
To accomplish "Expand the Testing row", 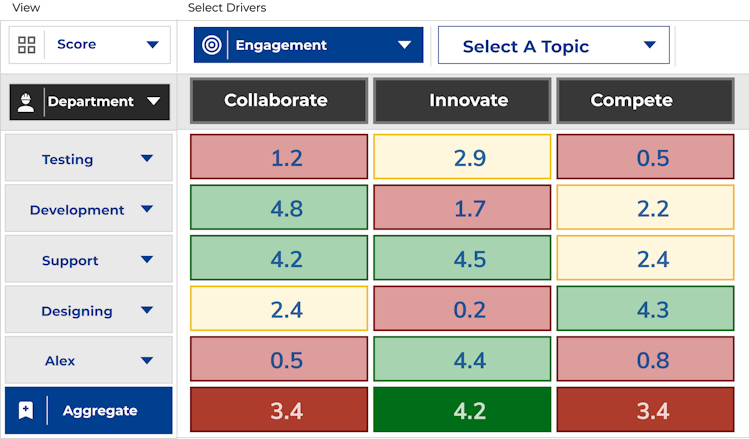I will click(x=147, y=158).
